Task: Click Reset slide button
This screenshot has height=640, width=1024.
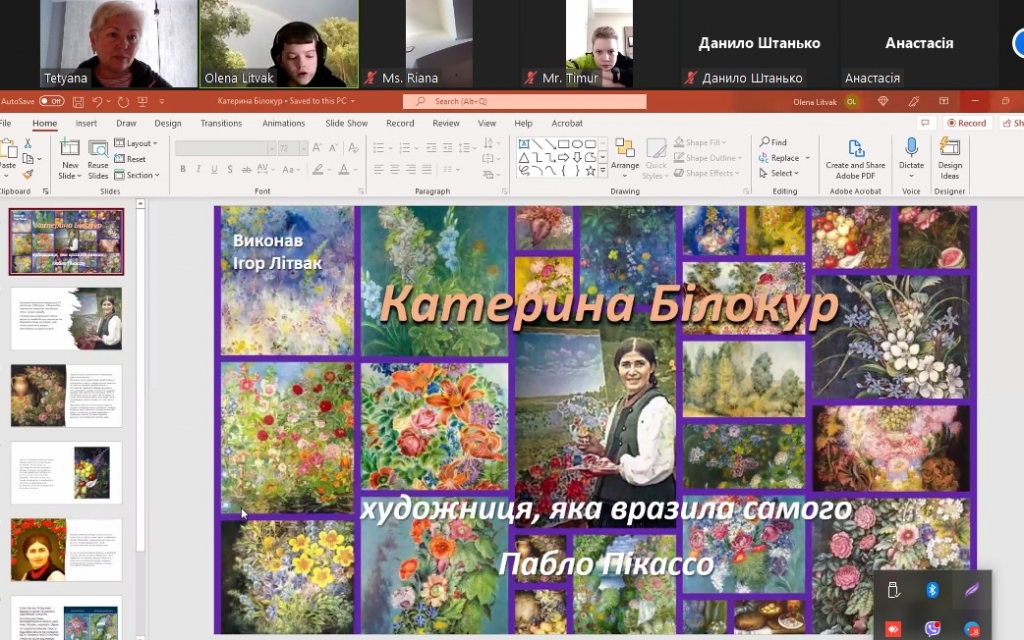Action: pyautogui.click(x=130, y=159)
